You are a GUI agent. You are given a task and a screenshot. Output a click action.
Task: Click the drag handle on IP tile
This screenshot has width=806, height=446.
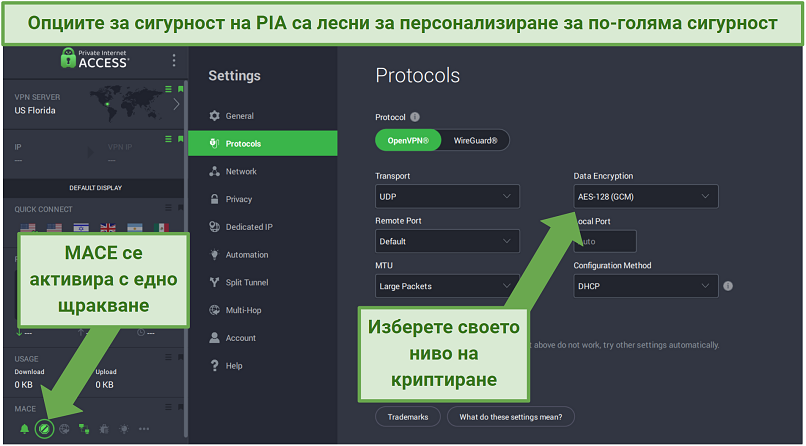[x=168, y=139]
